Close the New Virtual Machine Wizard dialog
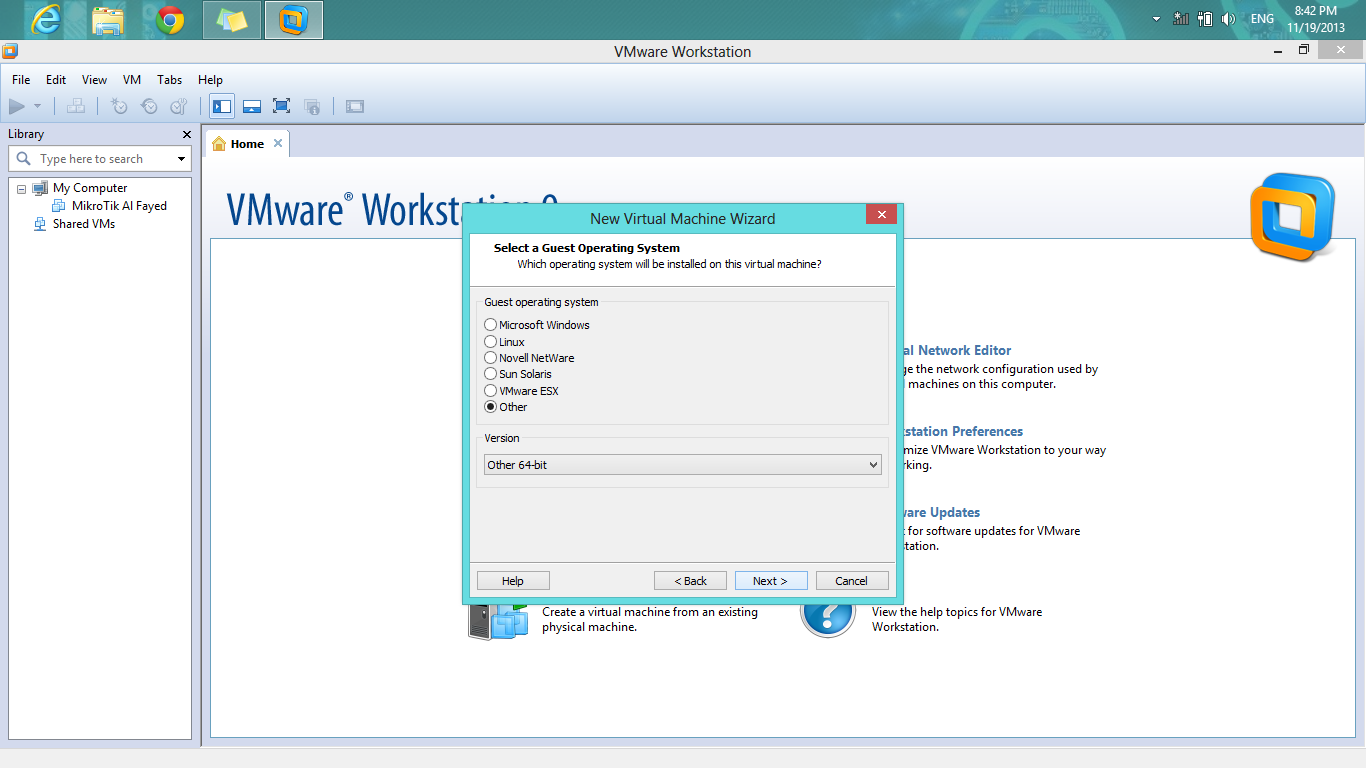This screenshot has height=768, width=1366. pyautogui.click(x=881, y=215)
